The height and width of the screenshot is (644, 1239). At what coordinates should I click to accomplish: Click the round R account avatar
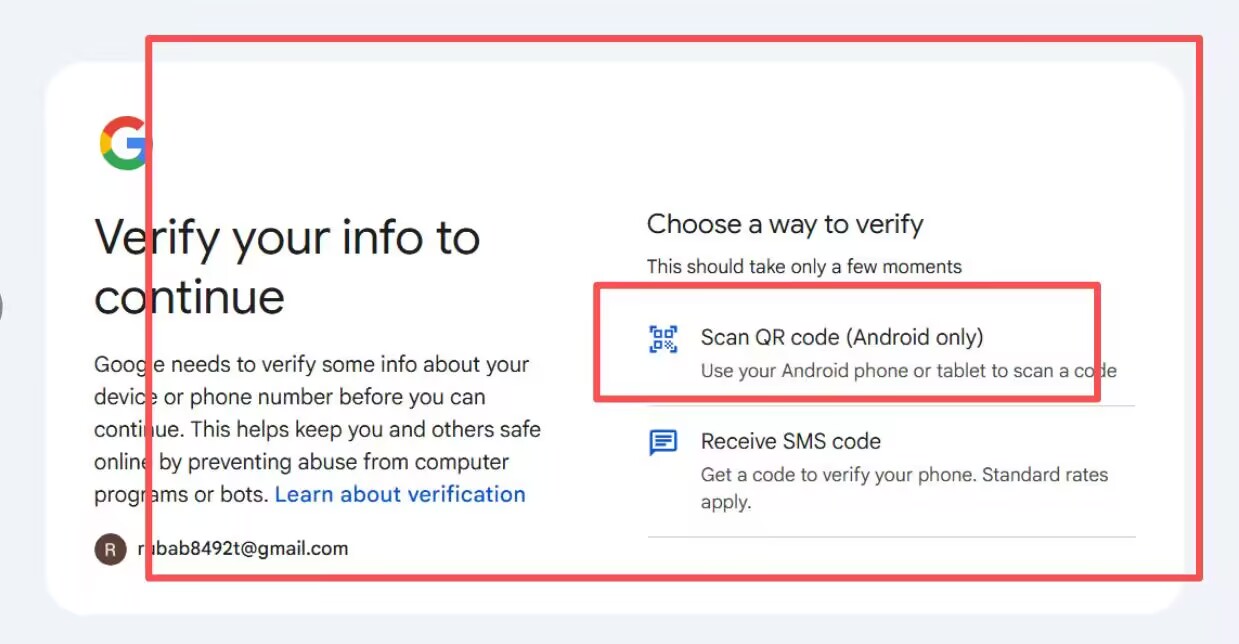tap(110, 549)
